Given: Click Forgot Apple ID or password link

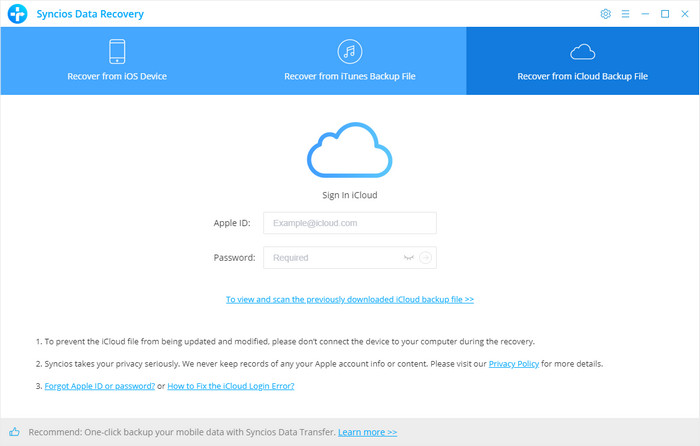Looking at the screenshot, I should tap(100, 386).
